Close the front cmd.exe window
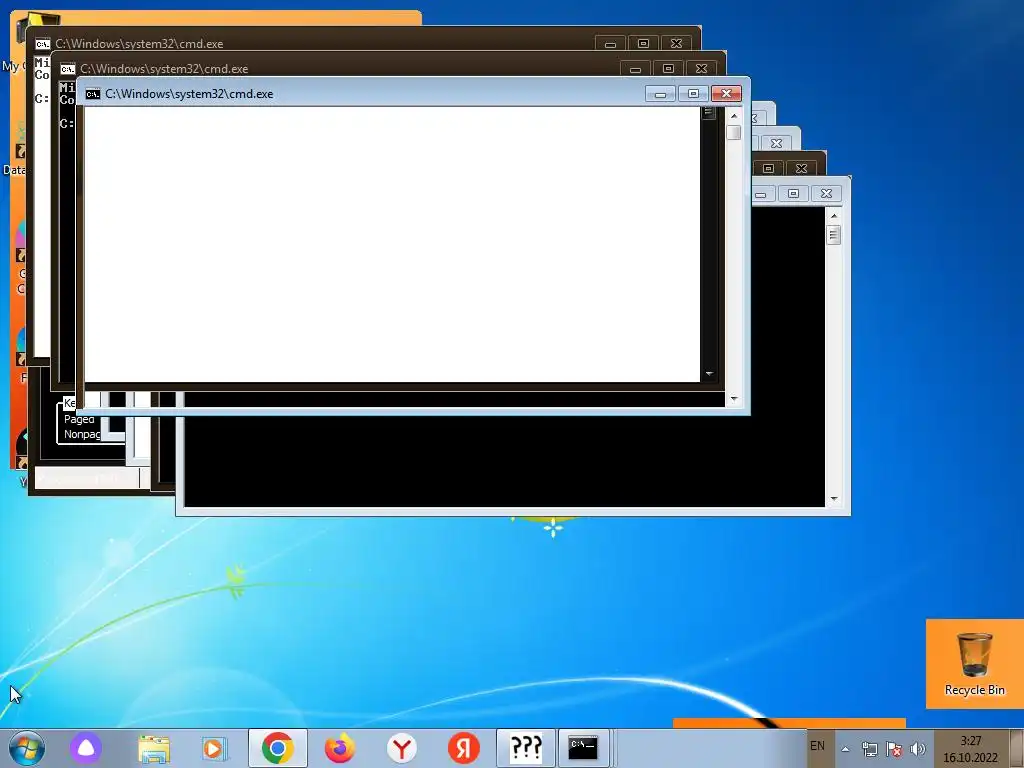Viewport: 1024px width, 768px height. tap(726, 94)
